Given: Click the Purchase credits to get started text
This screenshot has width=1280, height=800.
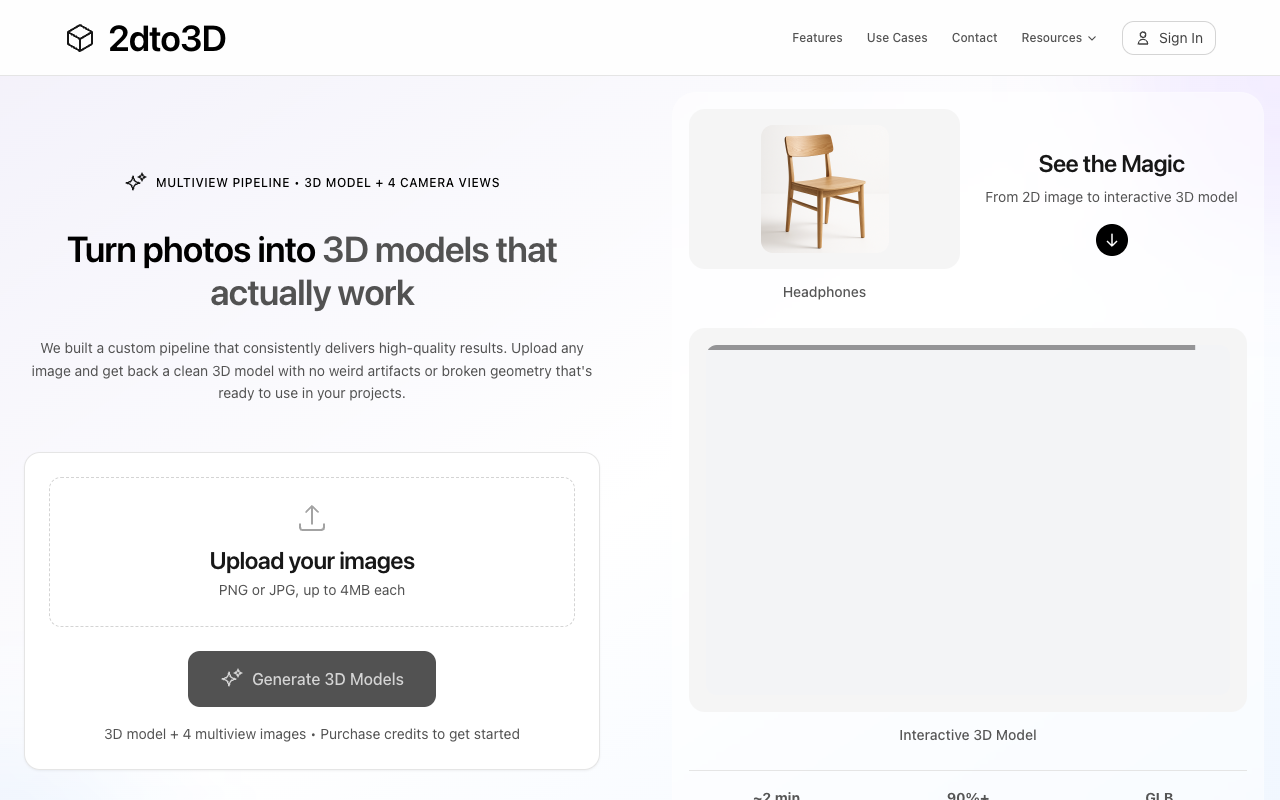Looking at the screenshot, I should 419,734.
